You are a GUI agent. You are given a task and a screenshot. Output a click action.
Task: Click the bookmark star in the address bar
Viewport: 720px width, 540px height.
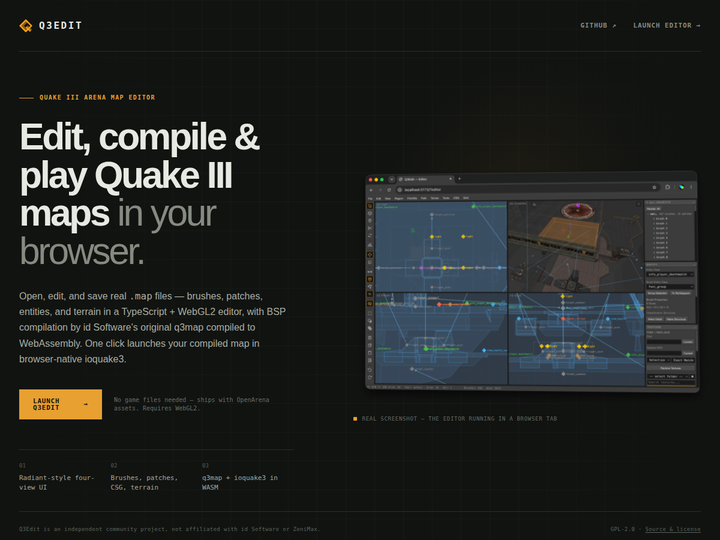654,187
